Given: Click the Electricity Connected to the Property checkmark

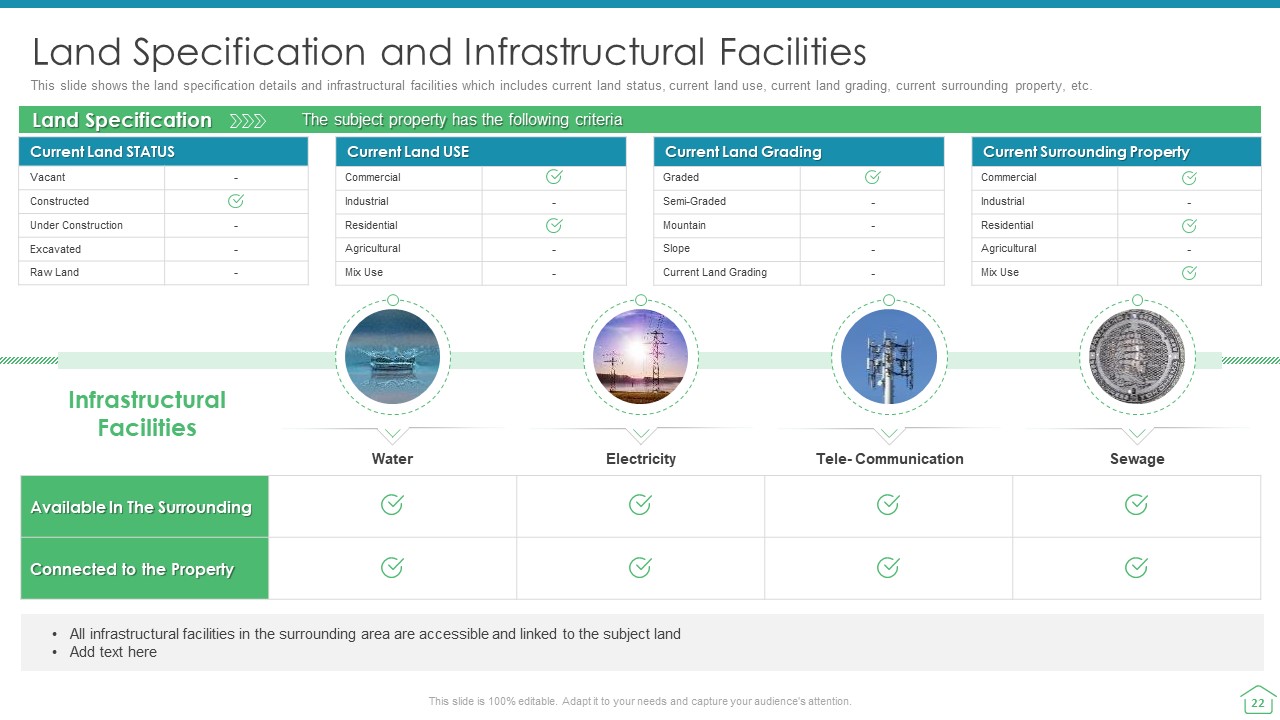Looking at the screenshot, I should (640, 568).
